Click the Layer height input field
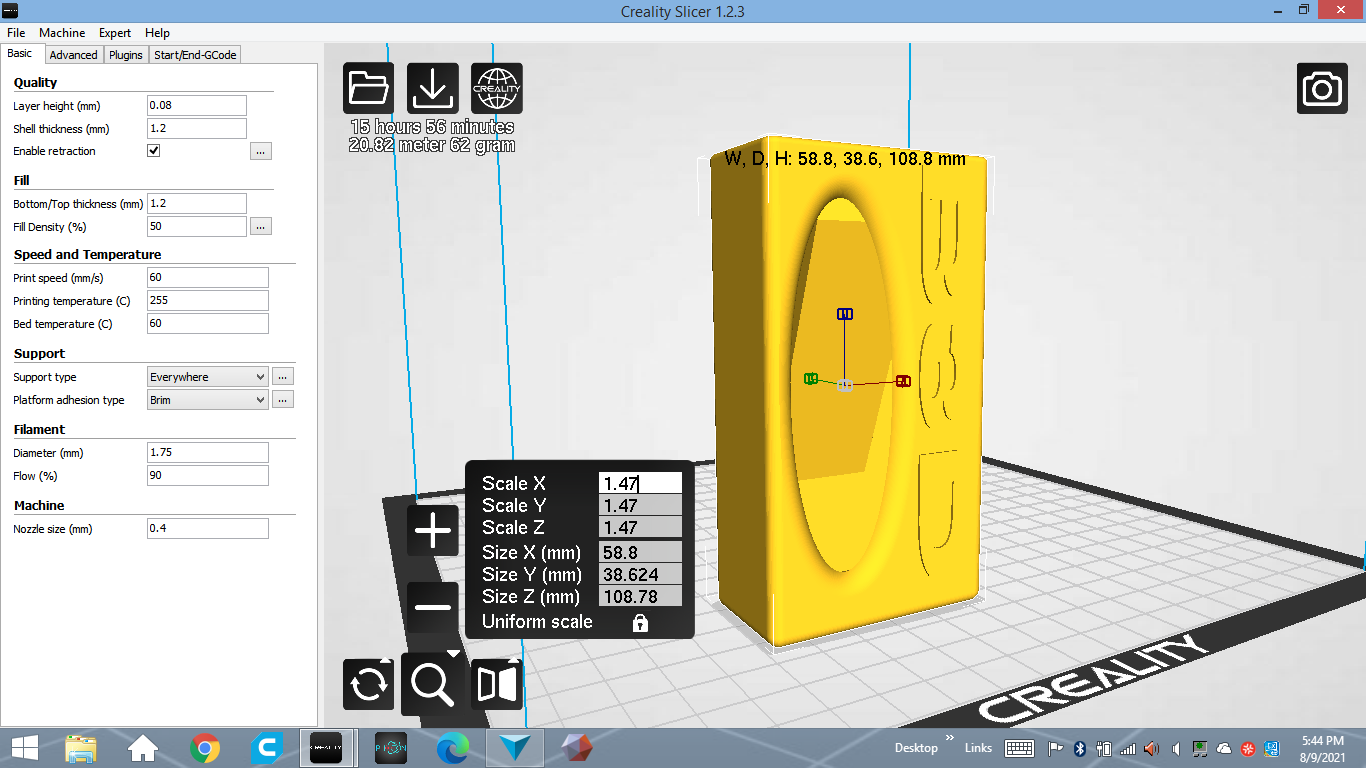Image resolution: width=1366 pixels, height=768 pixels. point(197,105)
